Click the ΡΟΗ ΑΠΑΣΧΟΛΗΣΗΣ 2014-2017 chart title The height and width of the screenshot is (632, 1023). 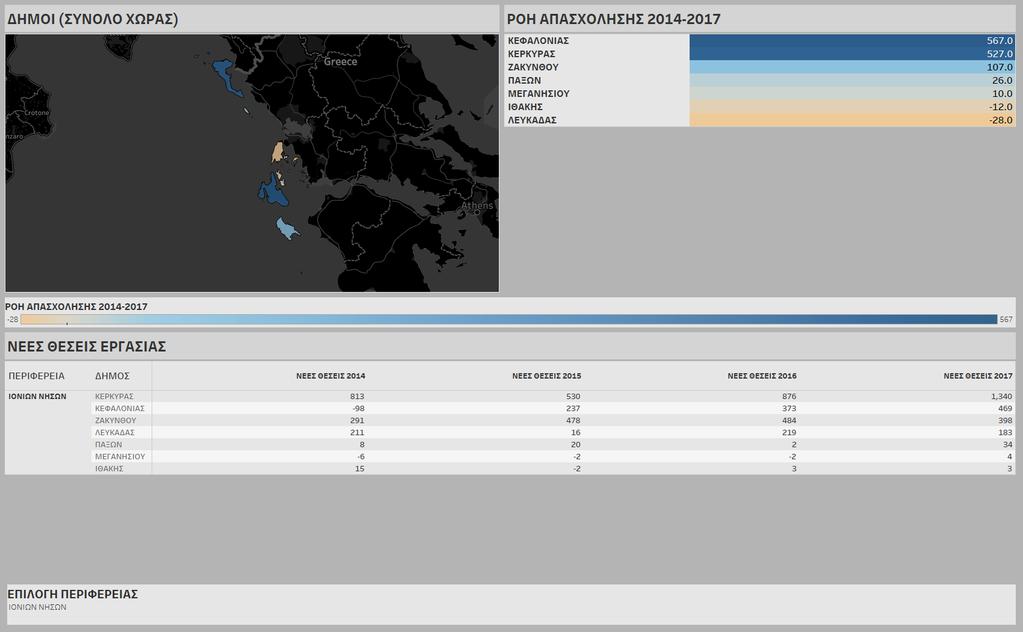[614, 19]
